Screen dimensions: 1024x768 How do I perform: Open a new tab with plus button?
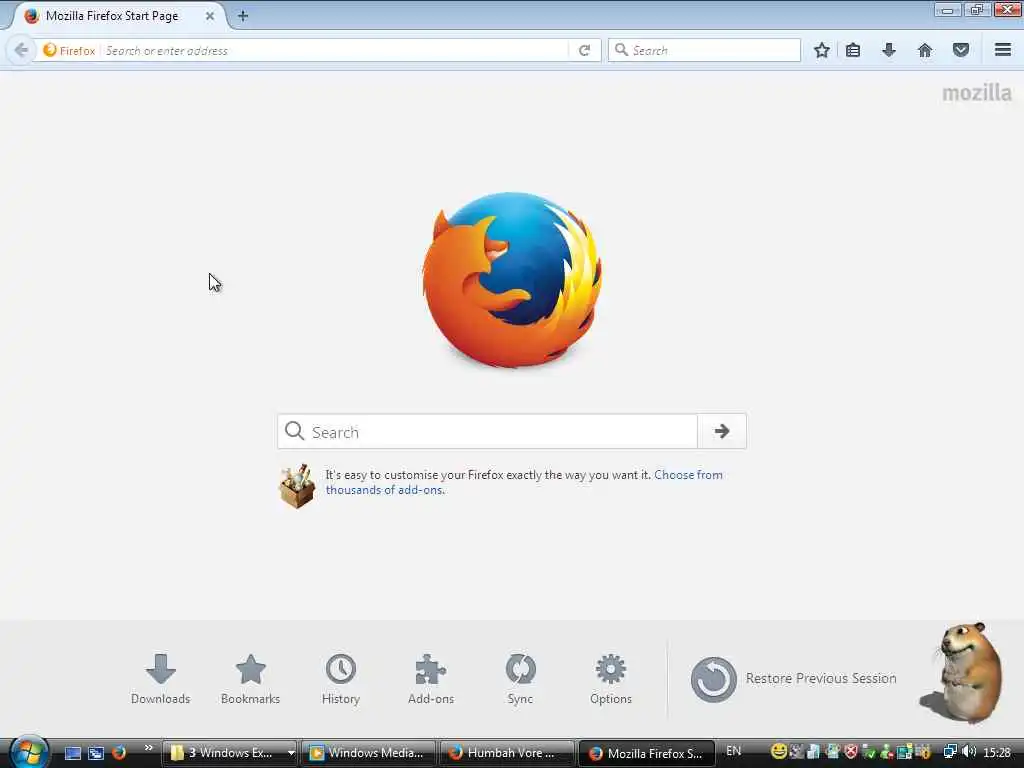tap(242, 16)
